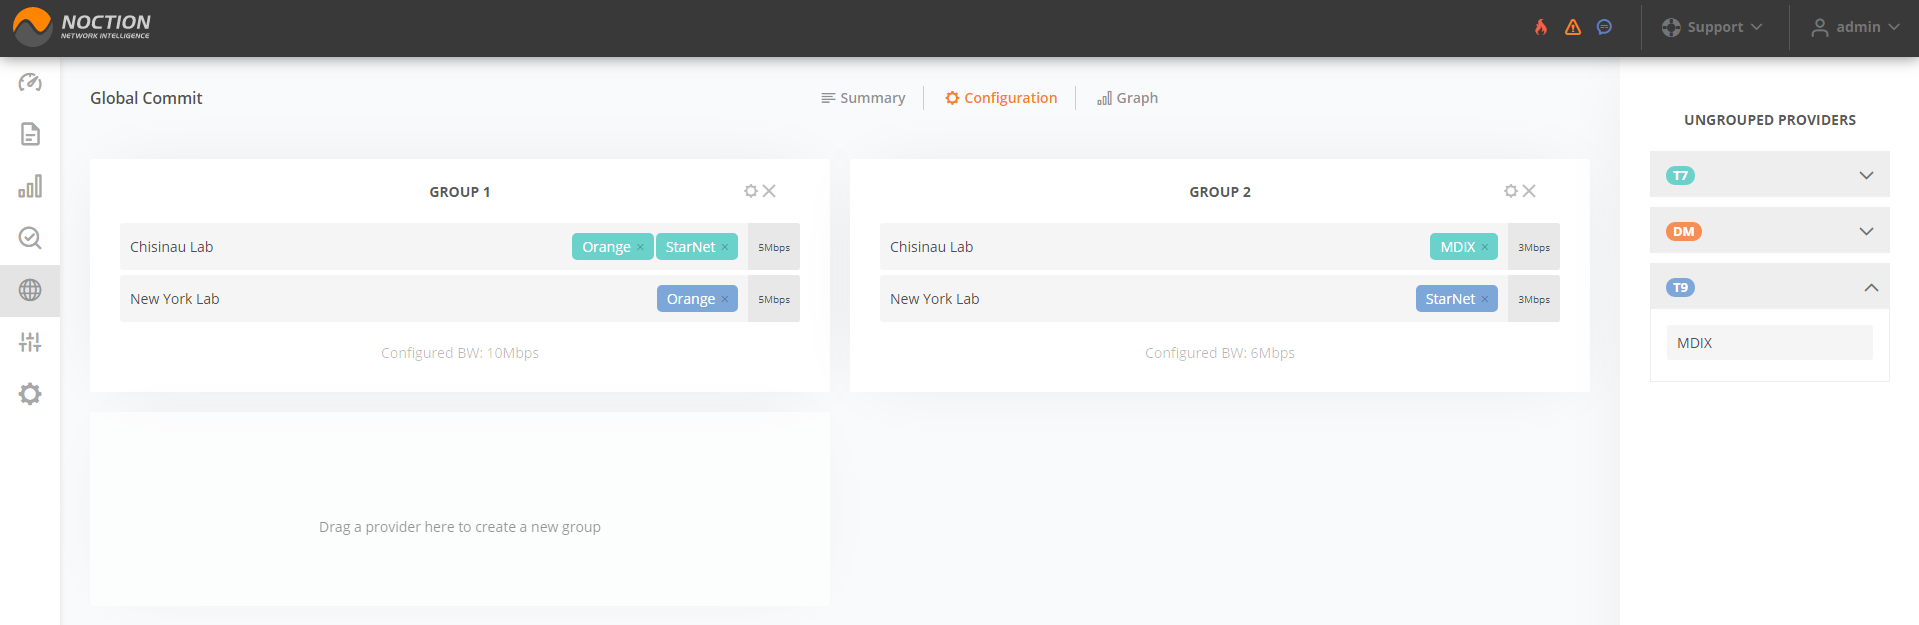The width and height of the screenshot is (1919, 625).
Task: Remove Orange from New York Lab in Group 1
Action: pos(725,300)
